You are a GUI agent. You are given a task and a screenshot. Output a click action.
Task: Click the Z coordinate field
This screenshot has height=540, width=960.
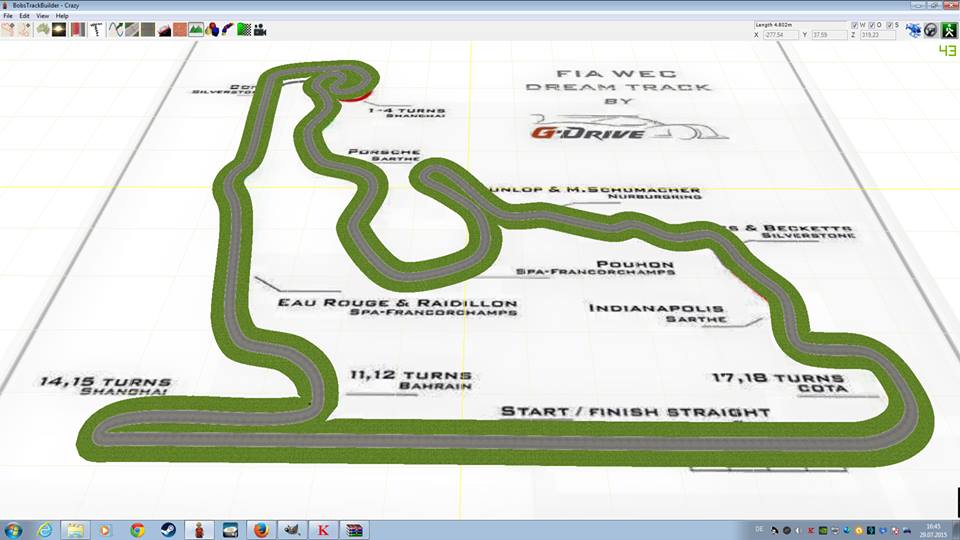(877, 35)
